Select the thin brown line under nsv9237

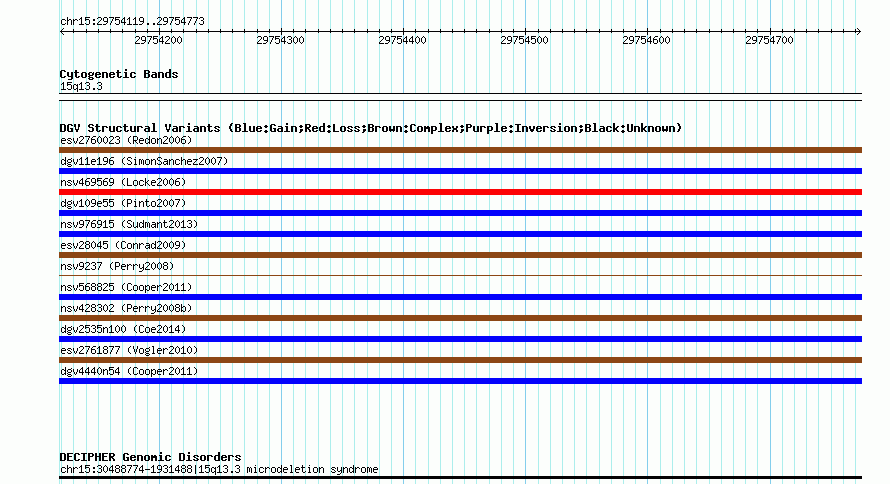(x=460, y=276)
